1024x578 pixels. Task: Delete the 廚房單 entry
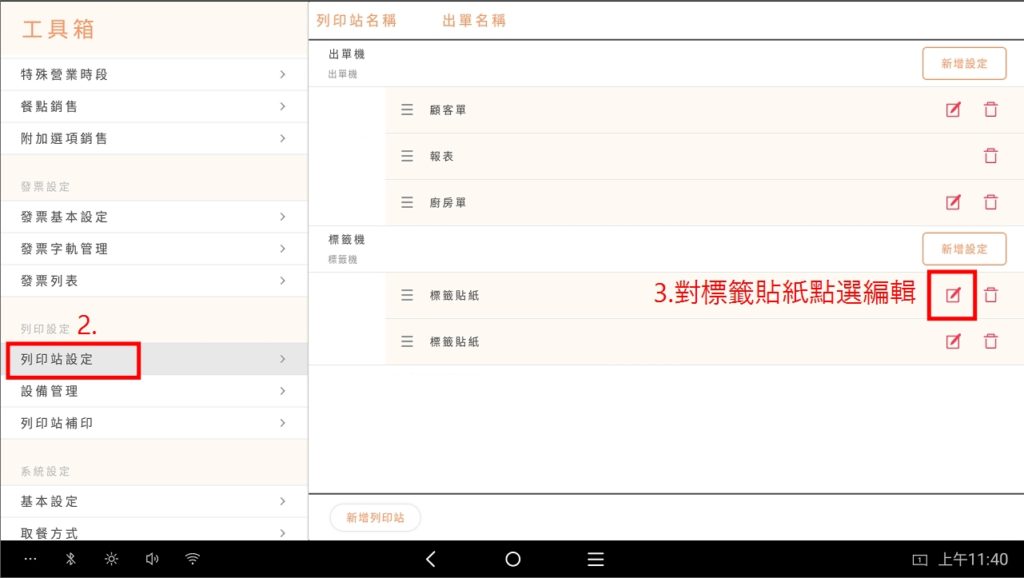(990, 202)
